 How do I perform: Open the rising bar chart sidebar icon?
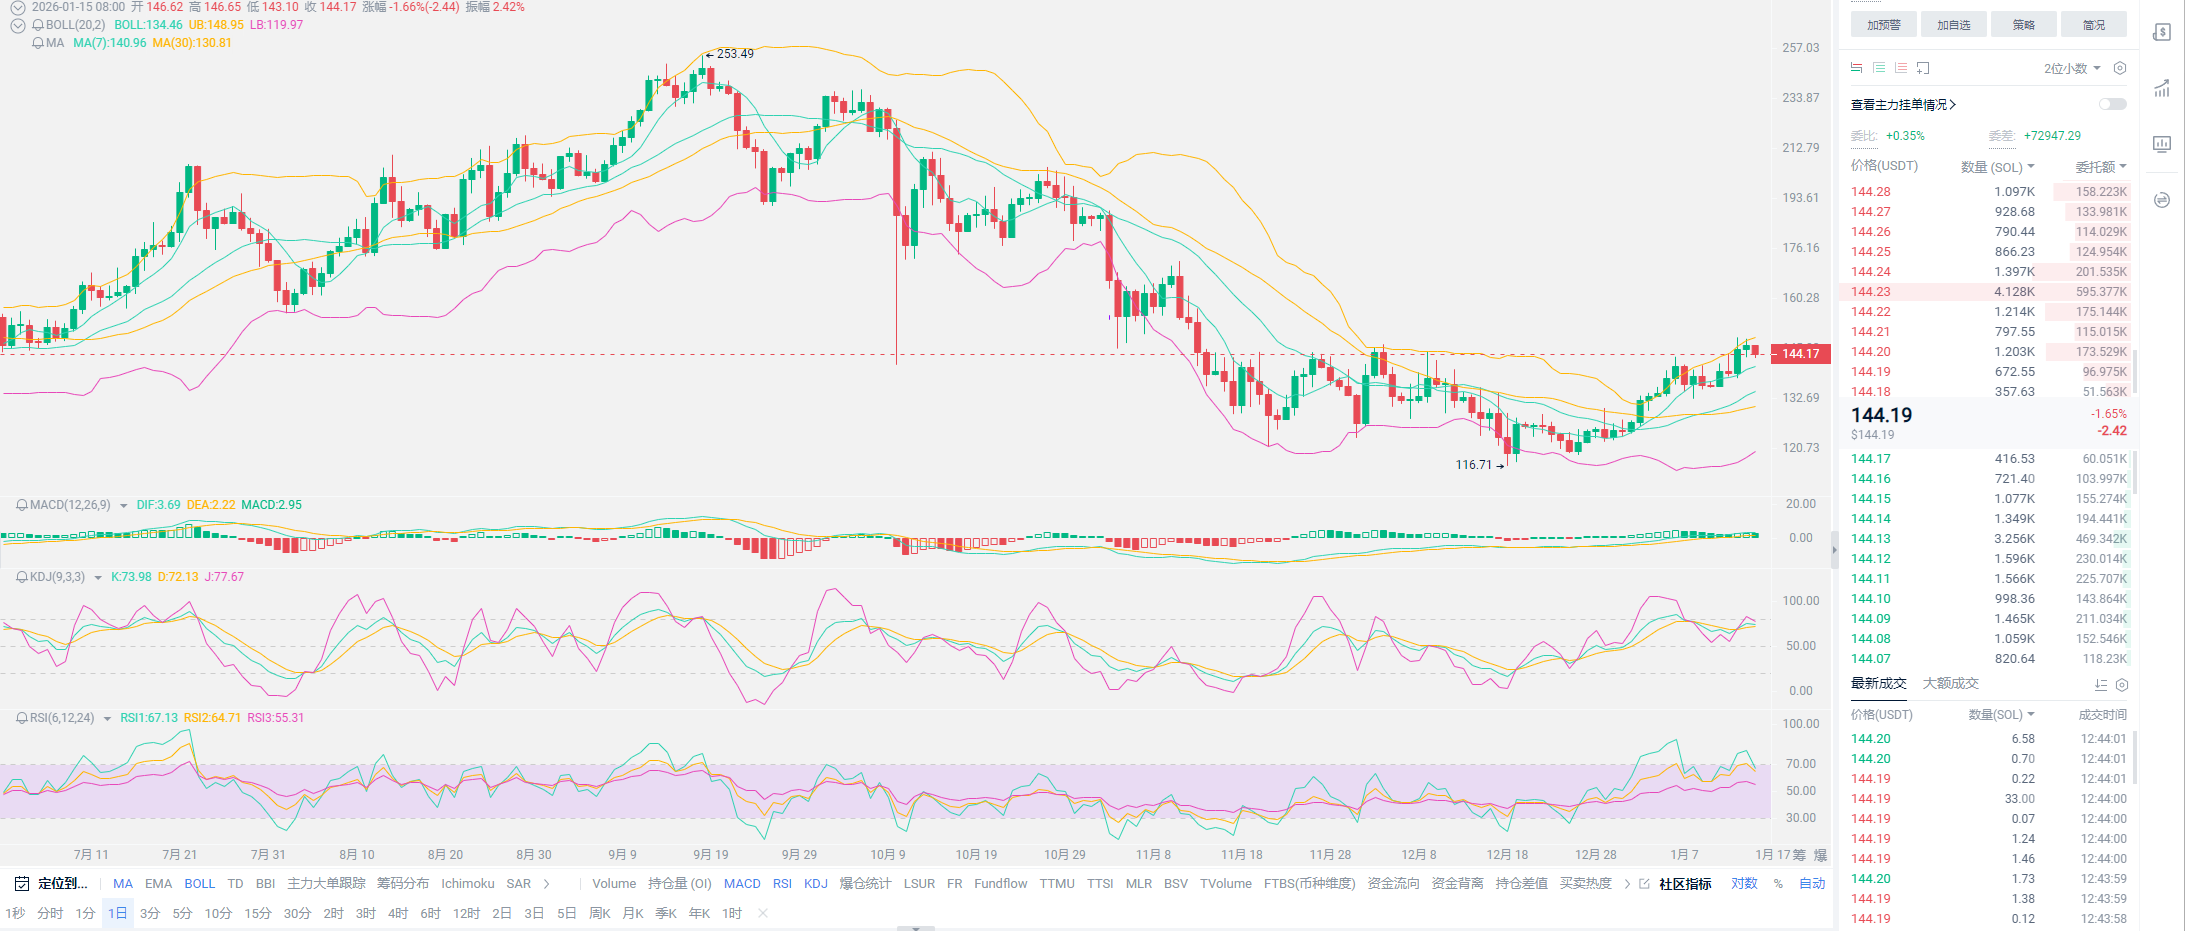(2162, 88)
